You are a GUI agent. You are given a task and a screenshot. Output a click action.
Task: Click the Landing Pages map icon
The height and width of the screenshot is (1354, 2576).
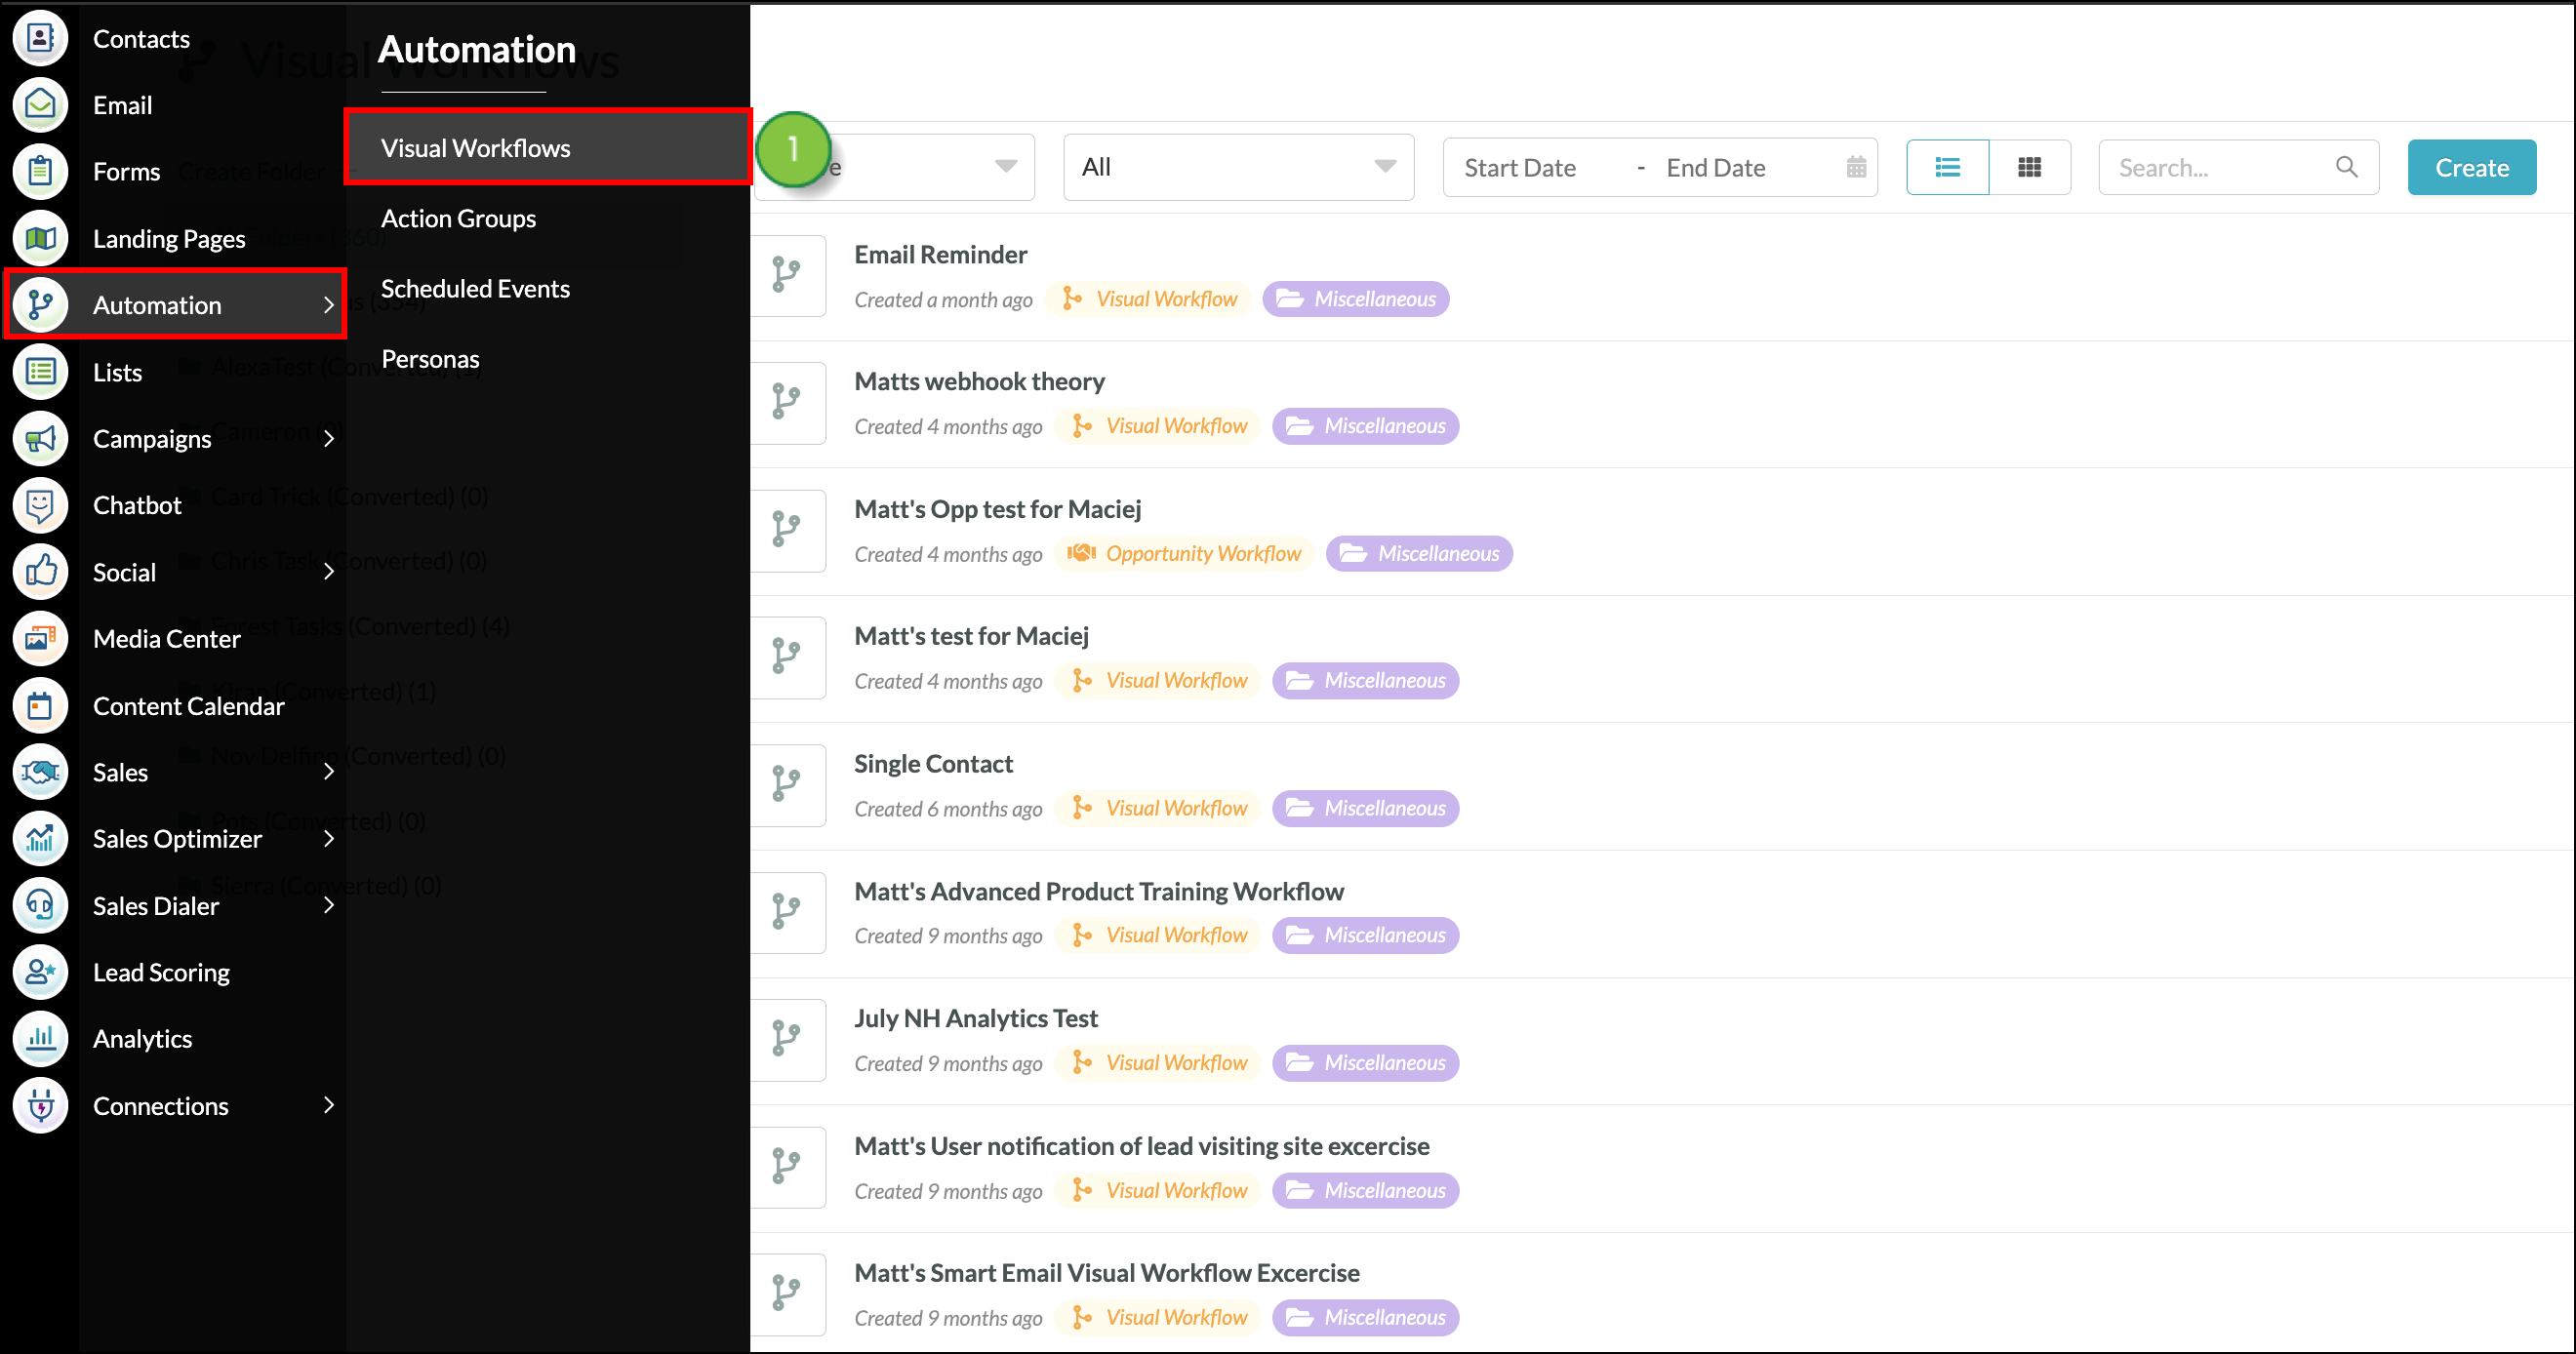(40, 238)
